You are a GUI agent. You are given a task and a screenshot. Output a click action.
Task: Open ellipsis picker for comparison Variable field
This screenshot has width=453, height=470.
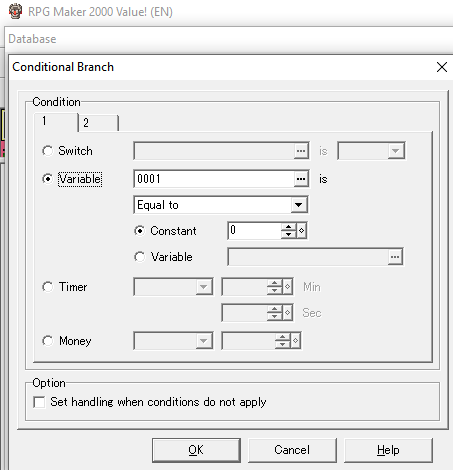click(x=395, y=257)
